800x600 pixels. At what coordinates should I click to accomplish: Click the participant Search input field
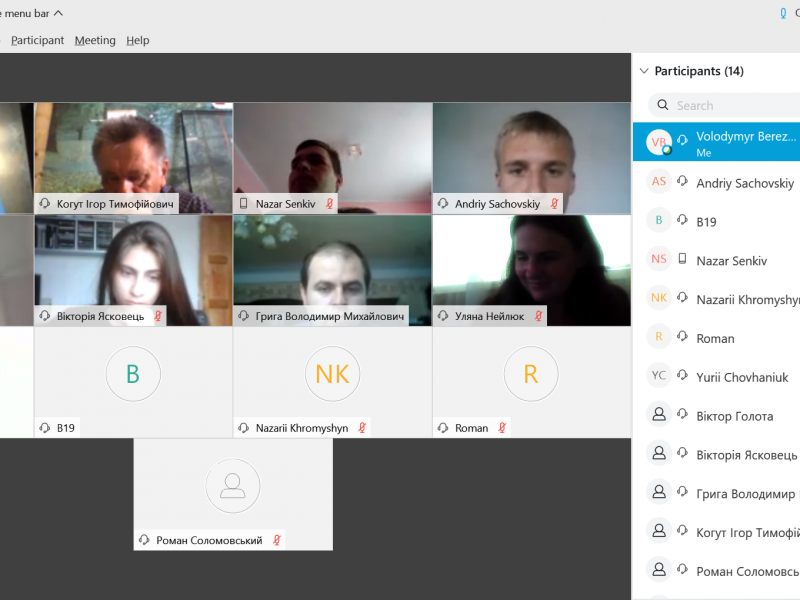tap(735, 105)
